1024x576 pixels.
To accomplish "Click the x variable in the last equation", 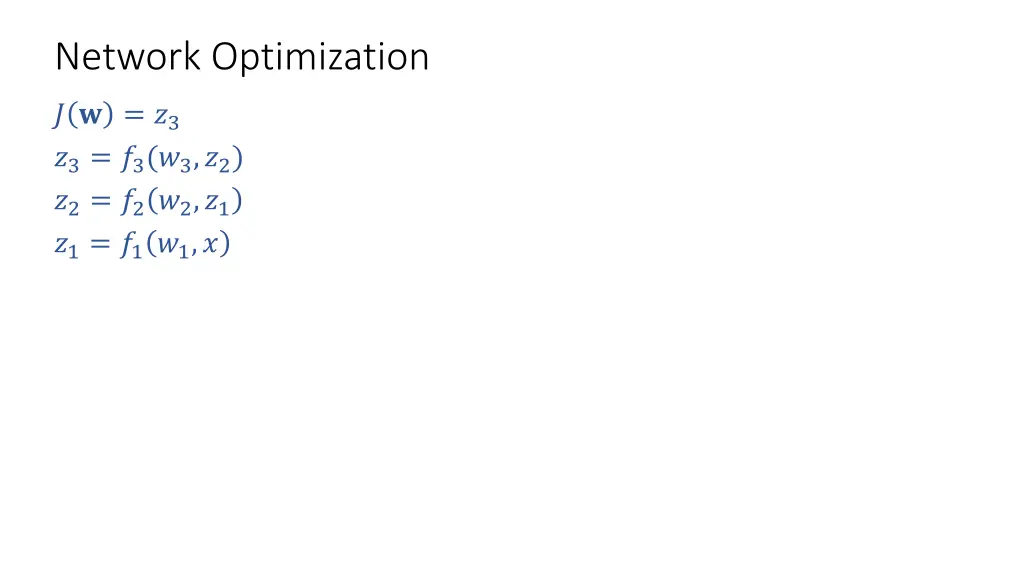I will pyautogui.click(x=211, y=245).
